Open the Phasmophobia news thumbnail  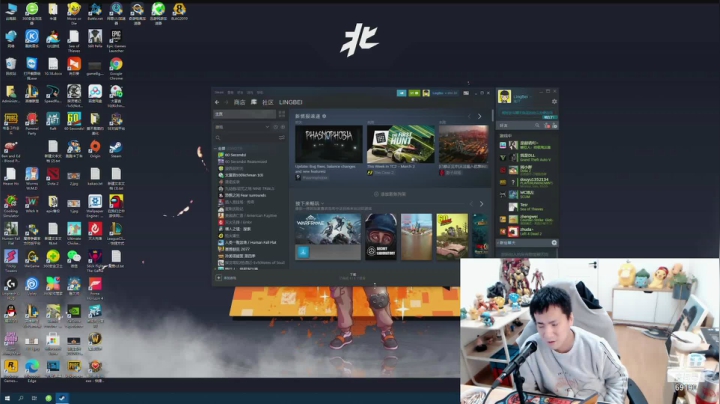click(328, 145)
